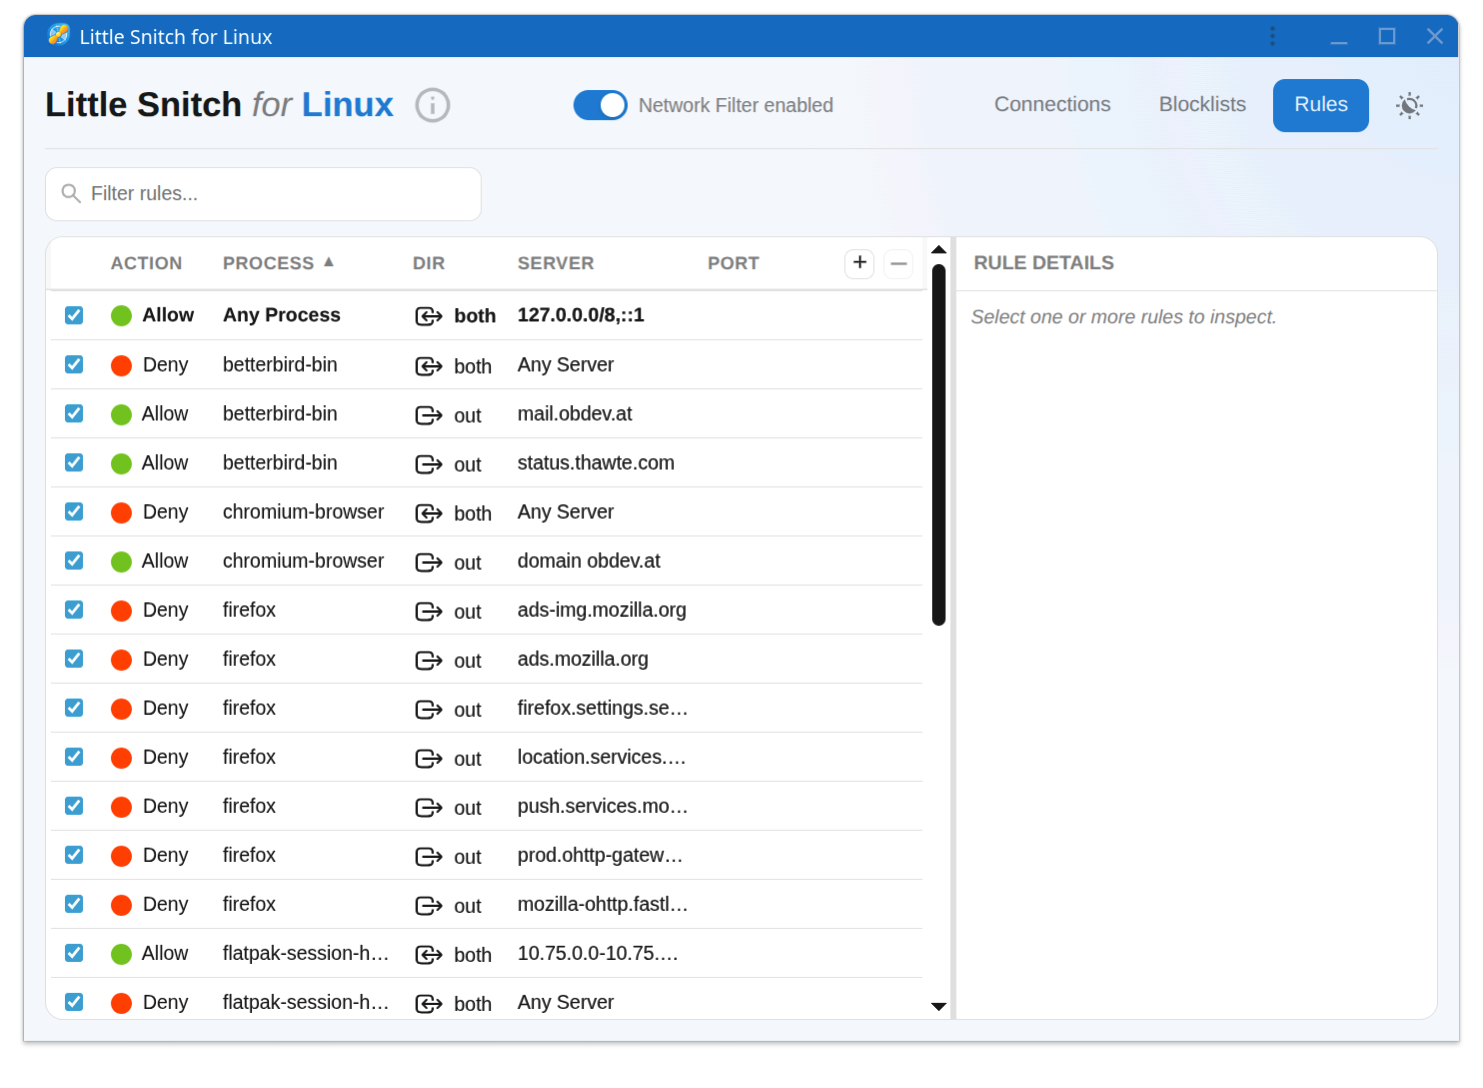
Task: Click green Allow dot for mail.obdev.at rule
Action: pos(121,414)
